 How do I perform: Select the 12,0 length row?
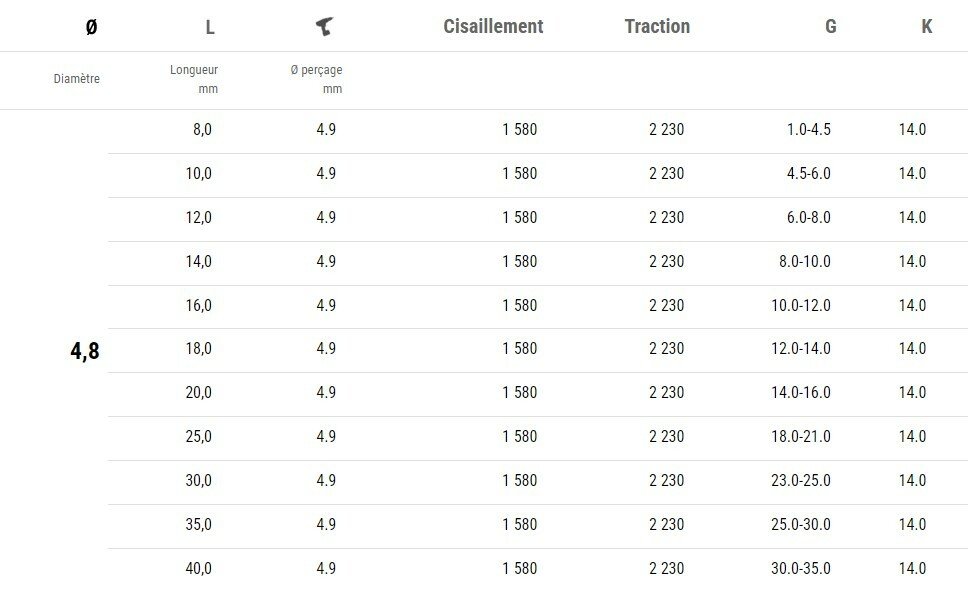point(199,218)
